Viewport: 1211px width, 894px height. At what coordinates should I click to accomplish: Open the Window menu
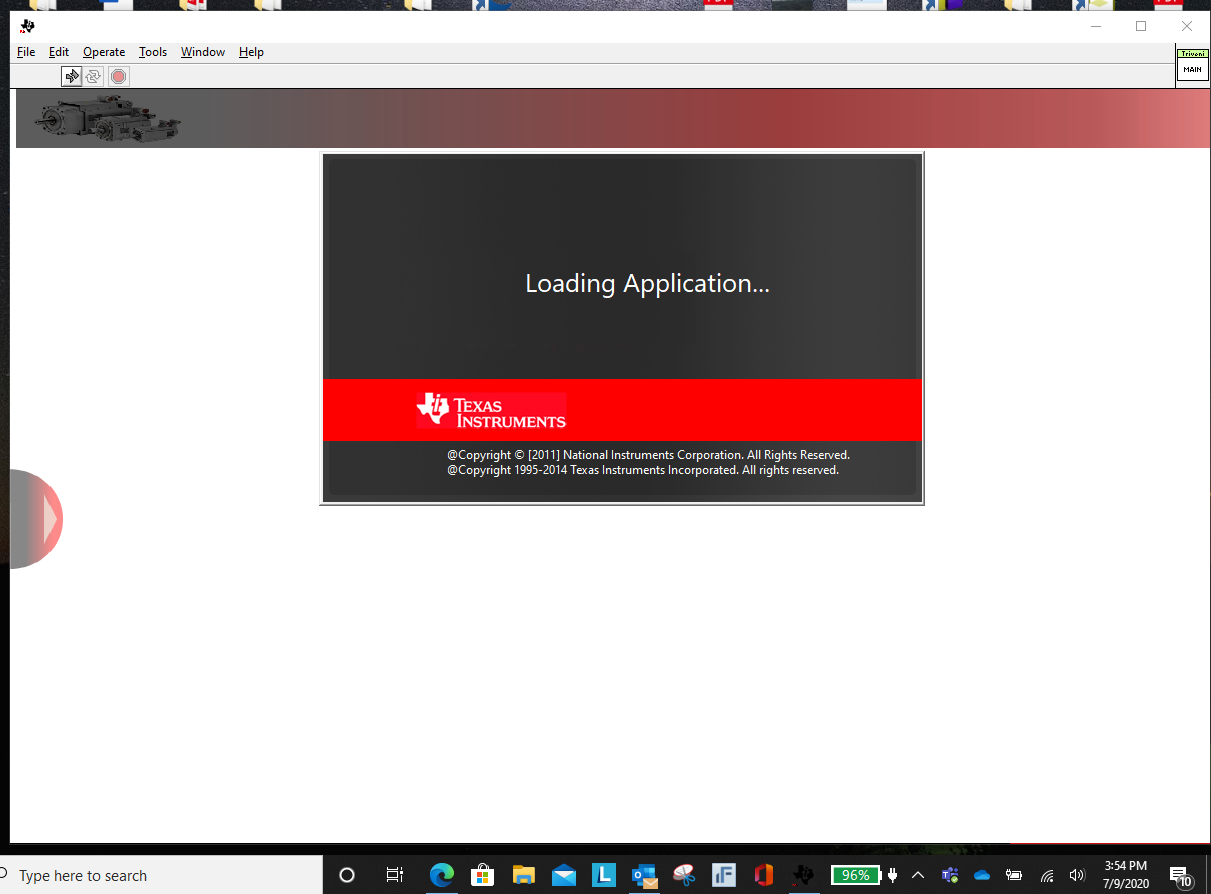(x=203, y=52)
